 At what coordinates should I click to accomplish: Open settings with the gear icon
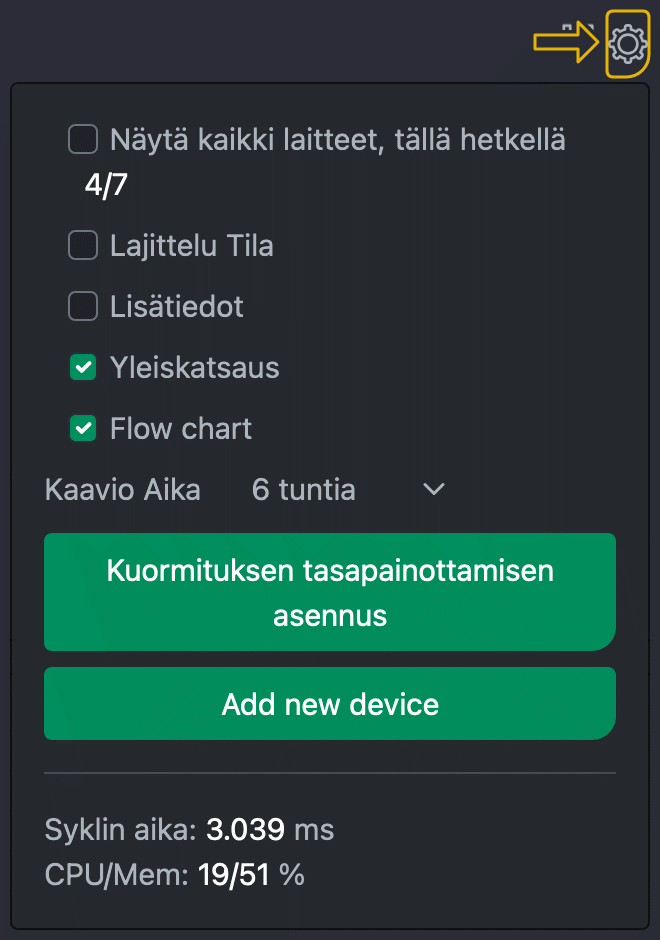click(x=628, y=42)
